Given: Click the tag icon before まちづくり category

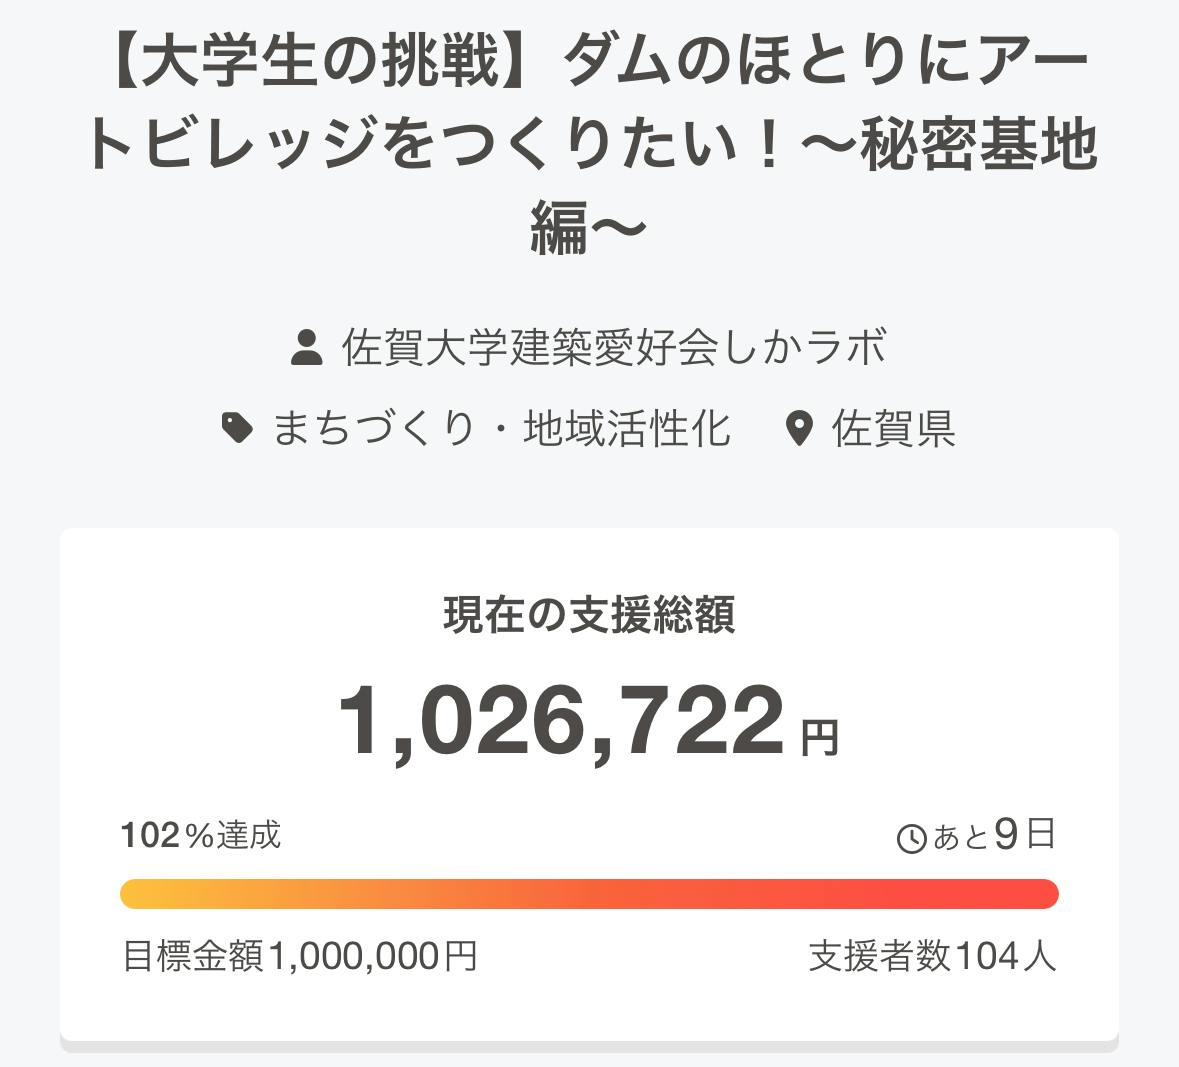Looking at the screenshot, I should [237, 429].
